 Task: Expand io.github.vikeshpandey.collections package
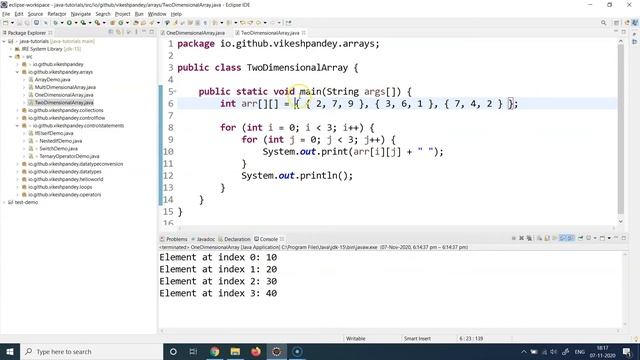[18, 110]
